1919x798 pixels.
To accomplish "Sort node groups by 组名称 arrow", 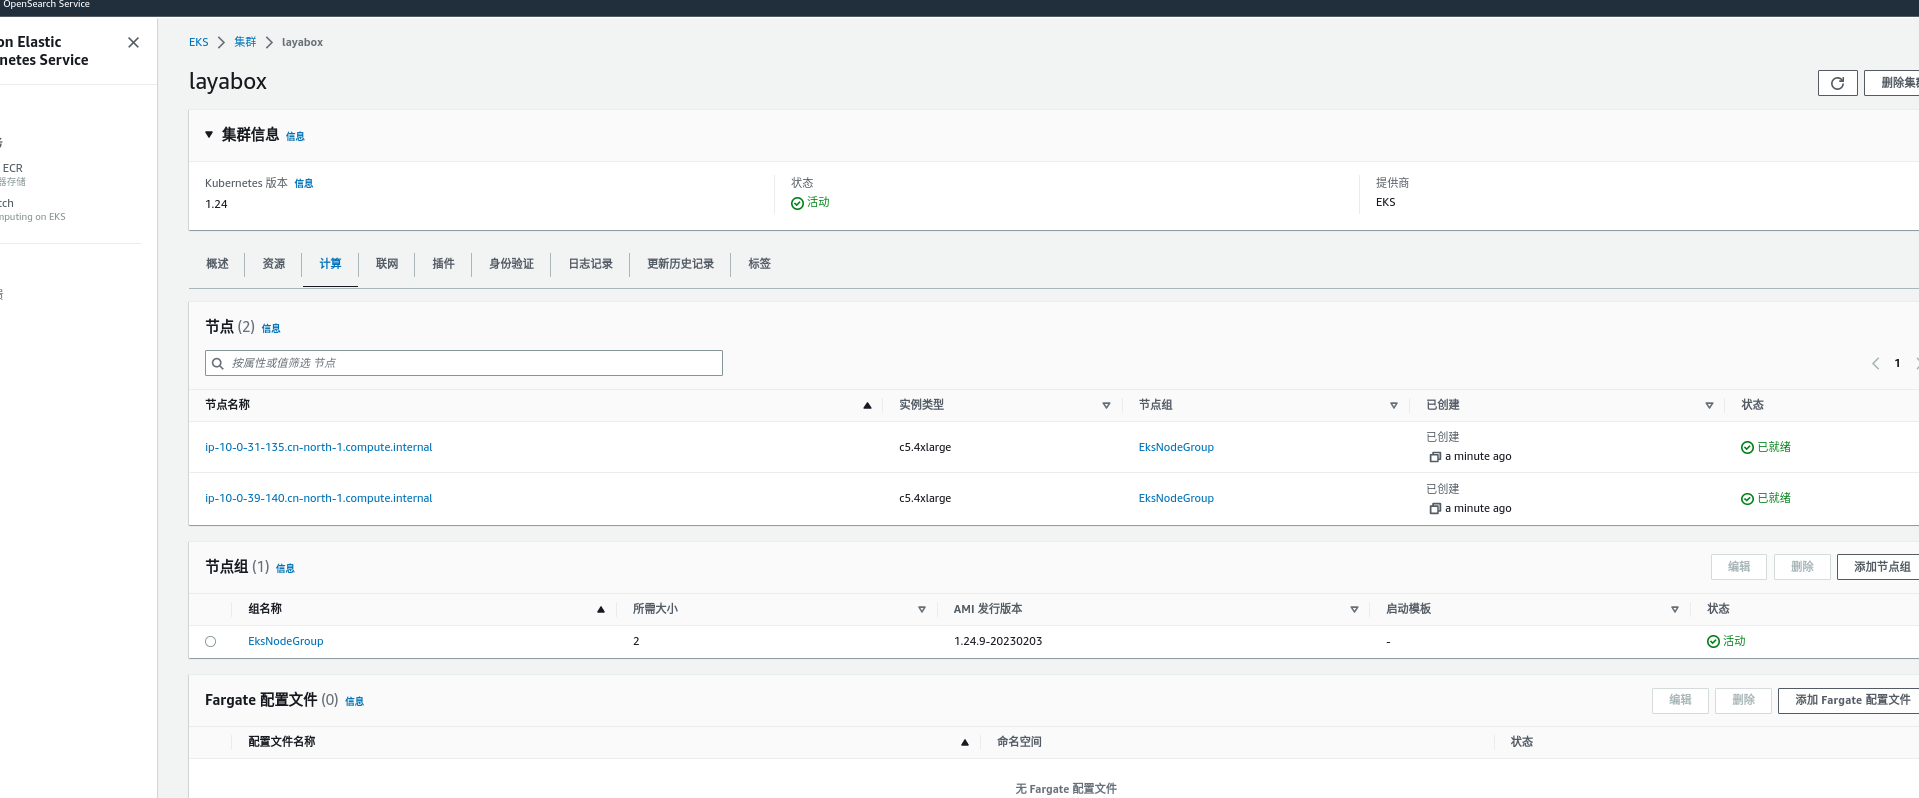I will click(x=600, y=610).
